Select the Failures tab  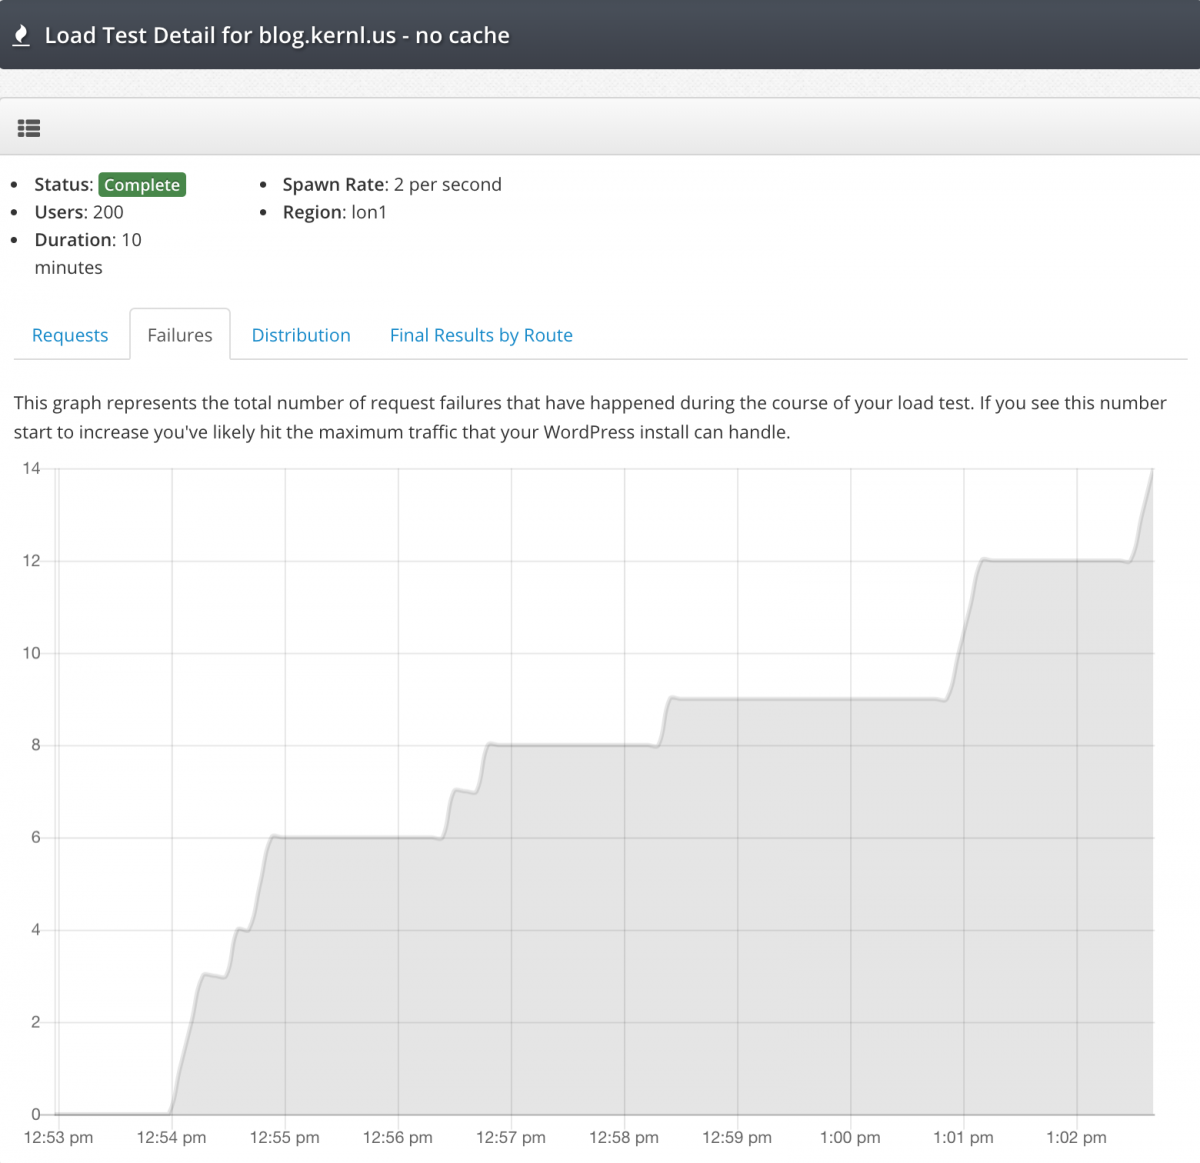click(180, 335)
